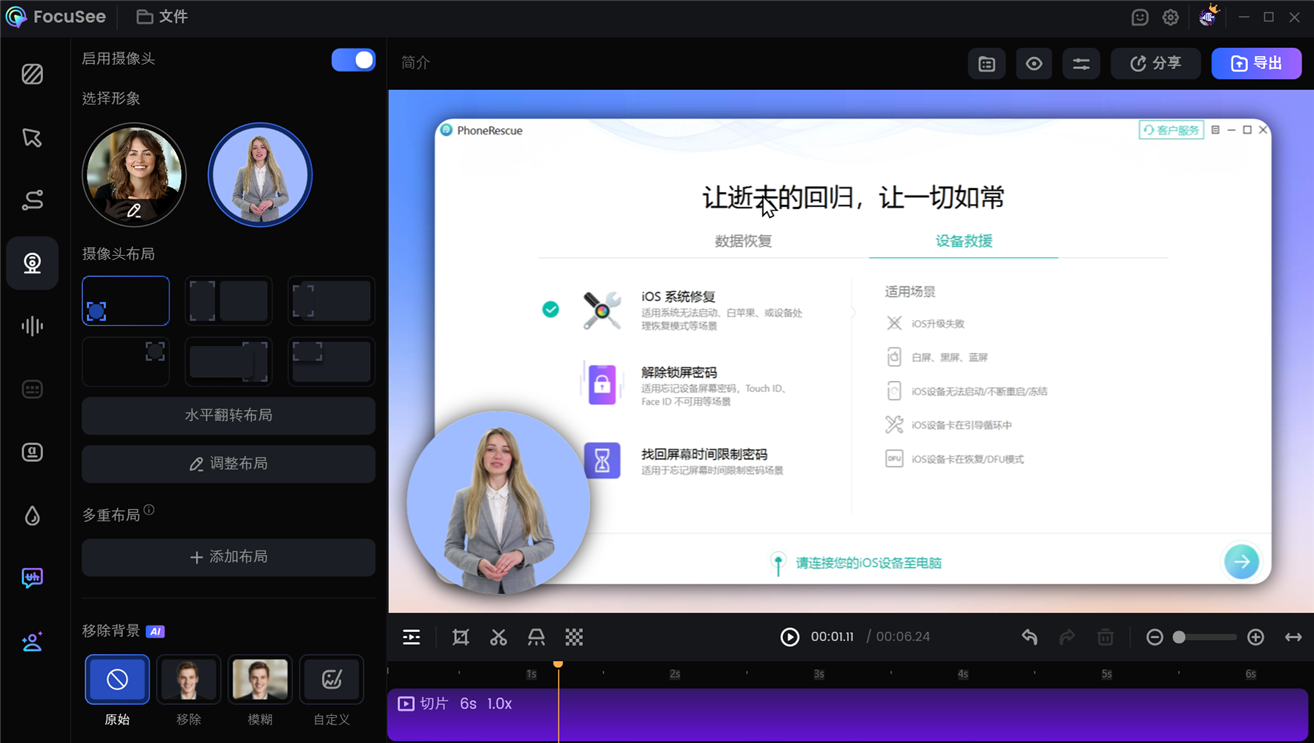Open the audio waveform settings in sidebar
Viewport: 1314px width, 743px height.
pyautogui.click(x=32, y=326)
